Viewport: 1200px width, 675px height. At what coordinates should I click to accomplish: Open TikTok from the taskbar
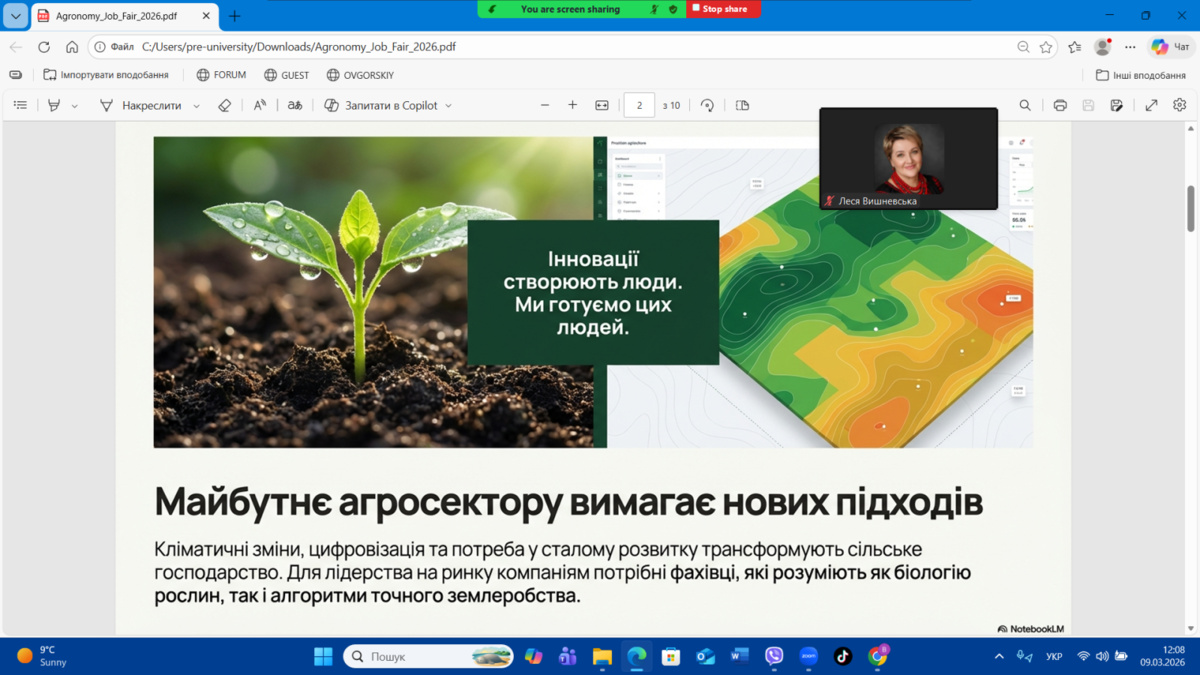pyautogui.click(x=843, y=657)
